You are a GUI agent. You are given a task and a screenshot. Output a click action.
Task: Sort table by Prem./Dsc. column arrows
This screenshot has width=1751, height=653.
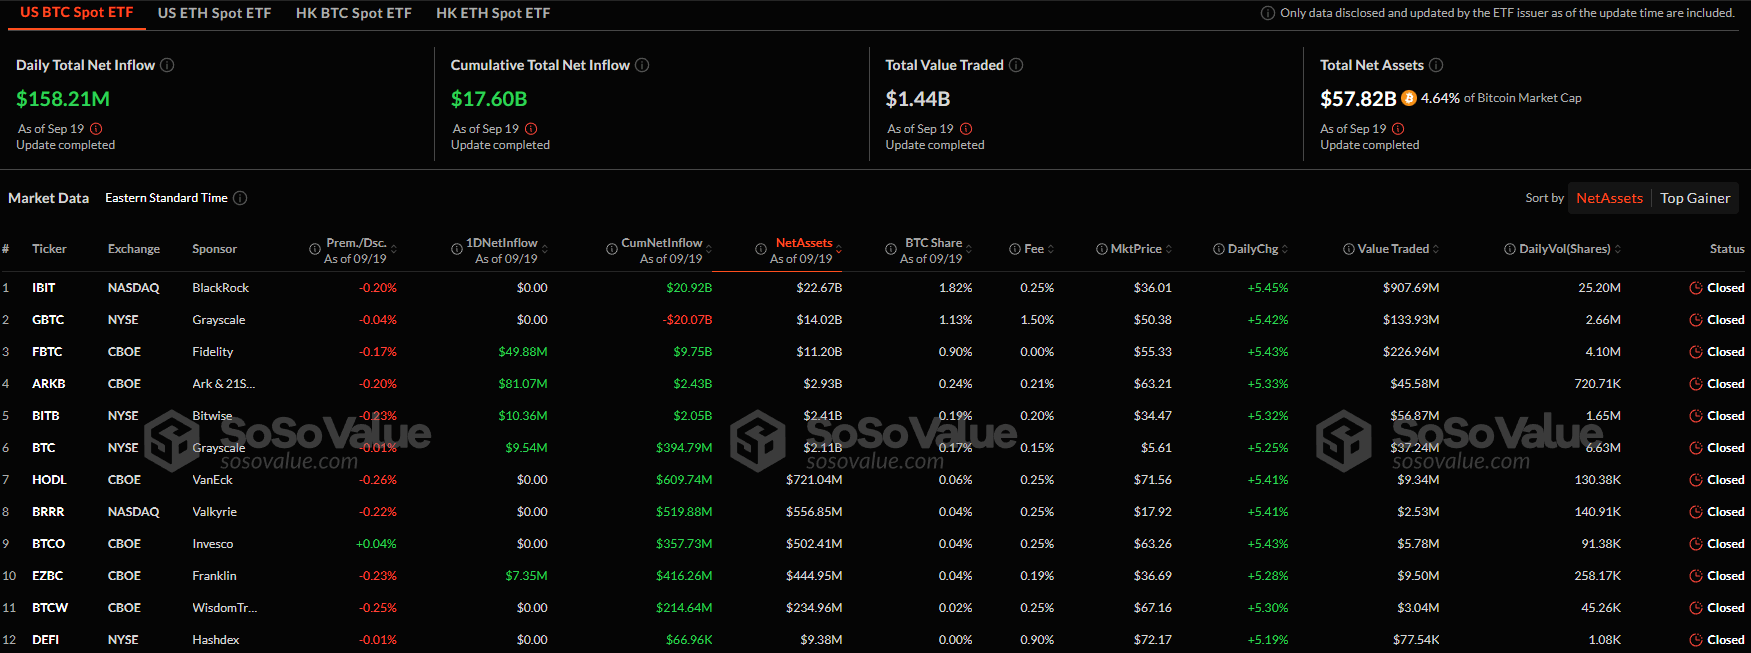click(394, 249)
